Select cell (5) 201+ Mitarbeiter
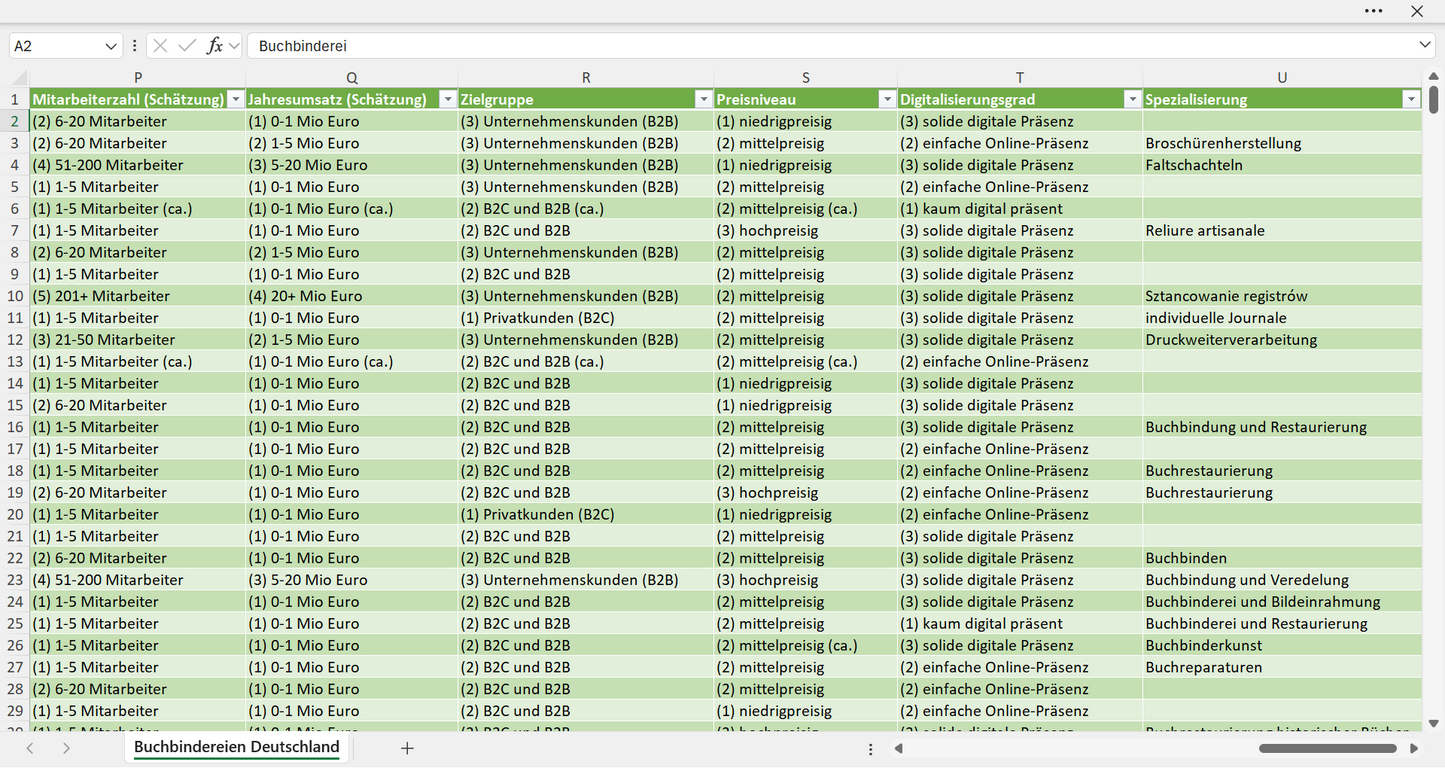 pyautogui.click(x=138, y=296)
